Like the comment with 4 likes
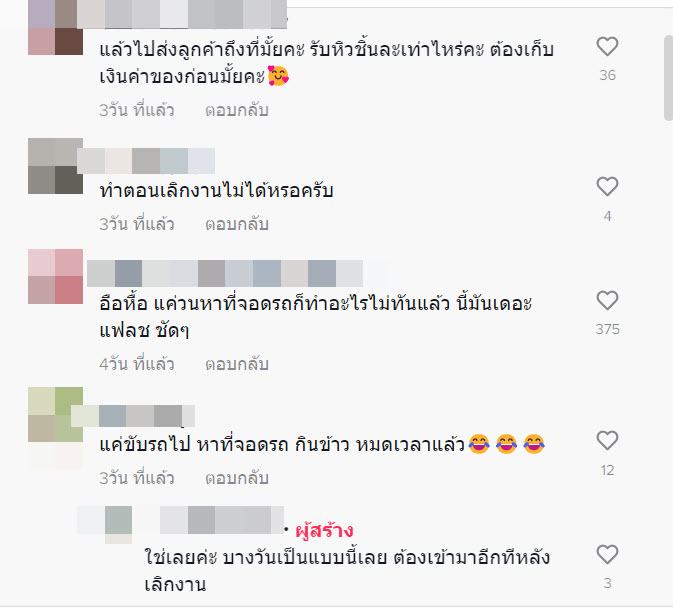Image resolution: width=673 pixels, height=608 pixels. point(607,187)
